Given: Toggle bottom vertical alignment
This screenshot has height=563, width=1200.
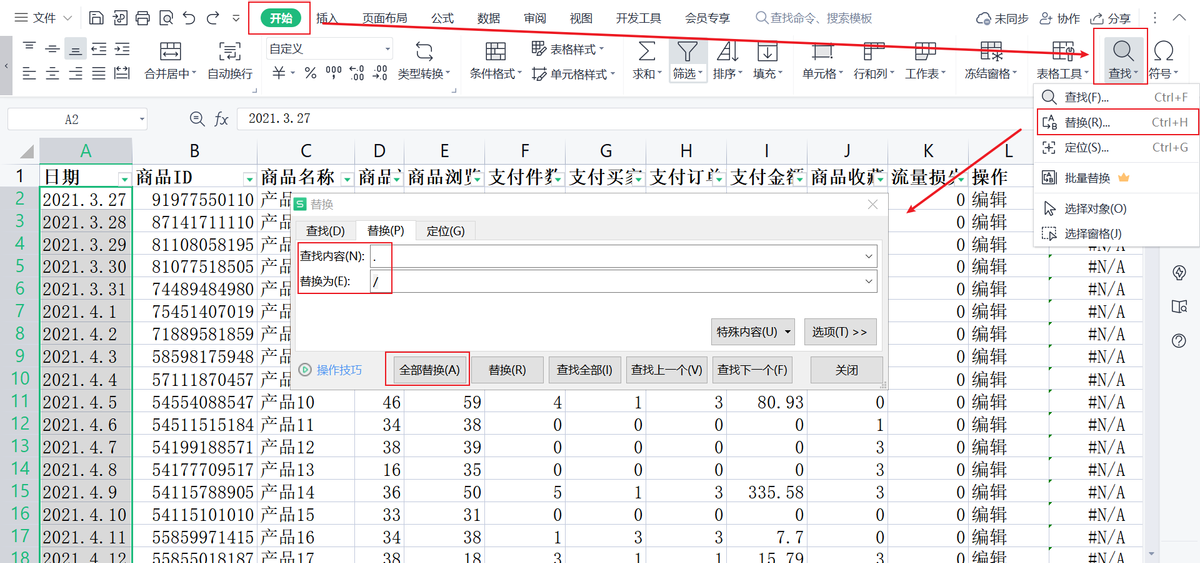Looking at the screenshot, I should point(77,49).
